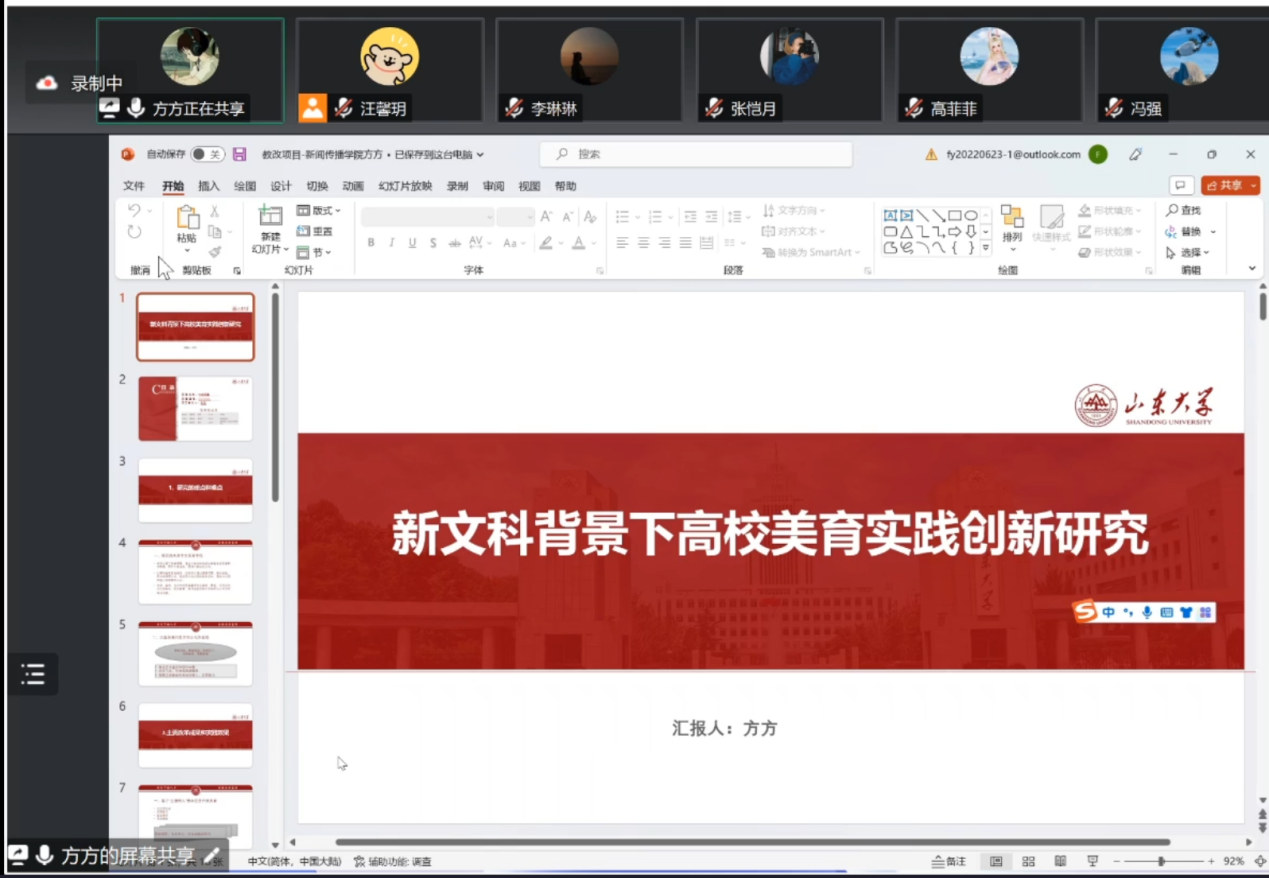This screenshot has width=1269, height=878.
Task: Expand the Section (节) dropdown
Action: (315, 252)
